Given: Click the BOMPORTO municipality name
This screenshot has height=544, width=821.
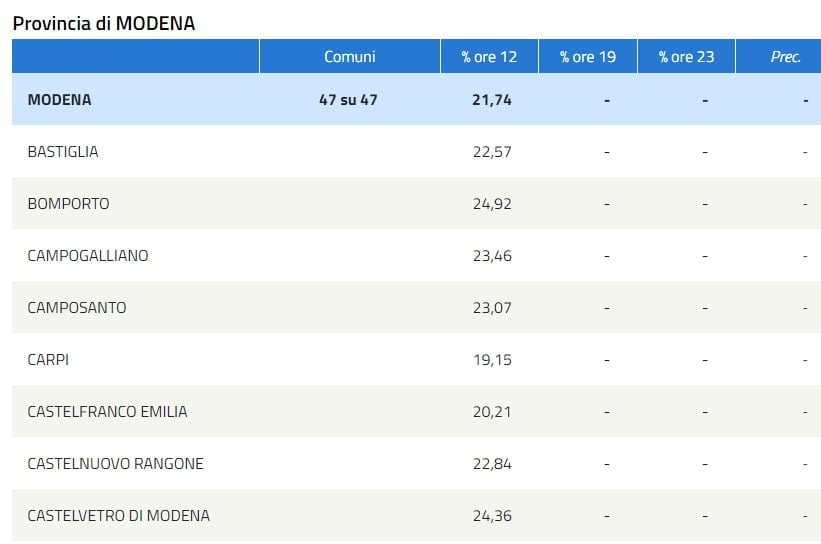Looking at the screenshot, I should point(68,204).
